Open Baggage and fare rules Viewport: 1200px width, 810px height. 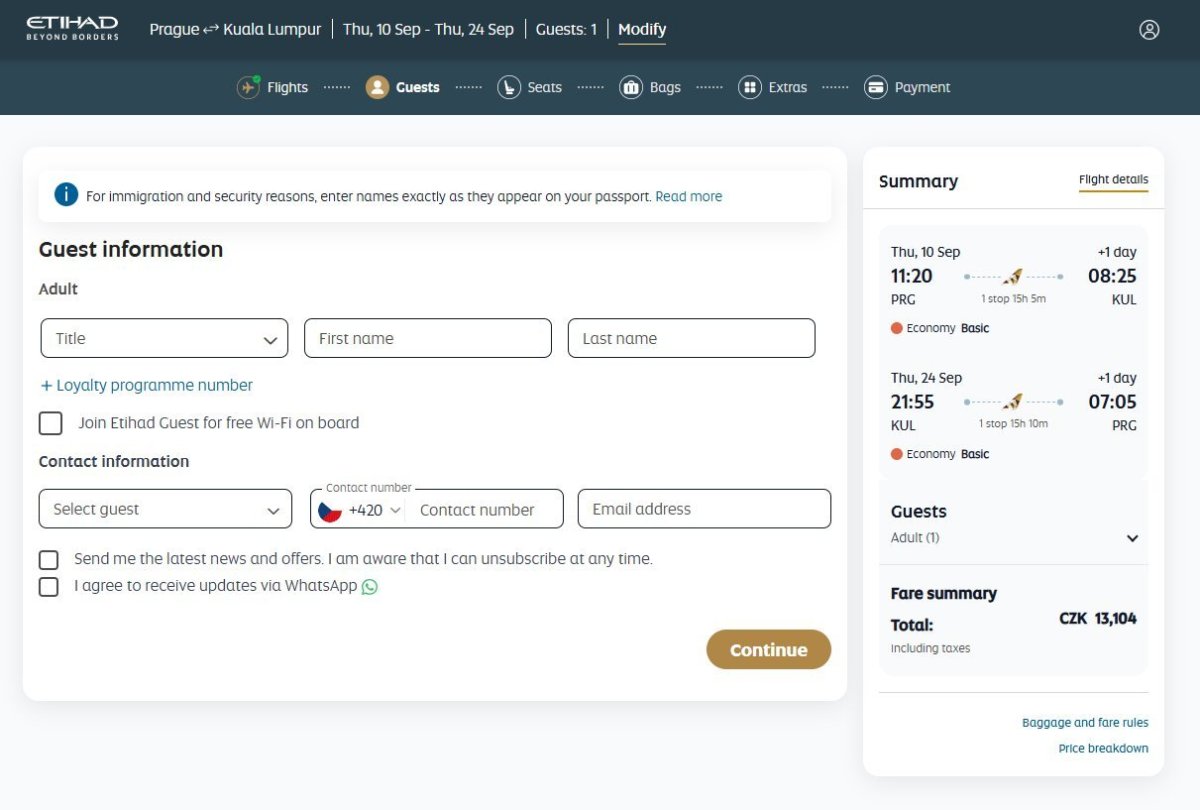[x=1085, y=723]
